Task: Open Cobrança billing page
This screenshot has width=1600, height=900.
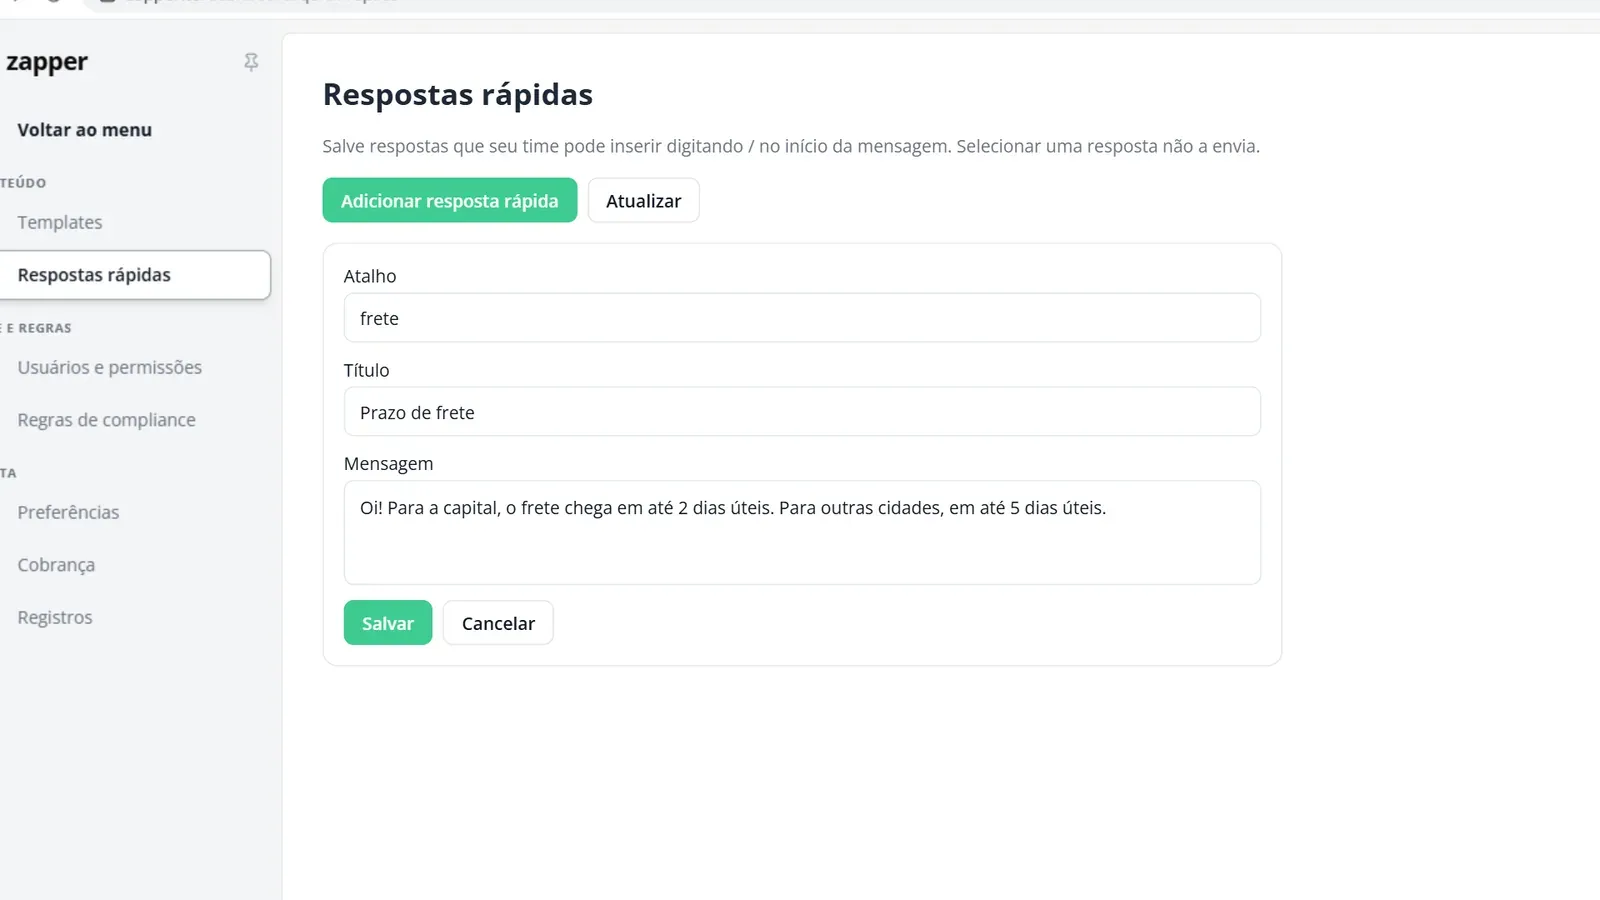Action: tap(56, 565)
